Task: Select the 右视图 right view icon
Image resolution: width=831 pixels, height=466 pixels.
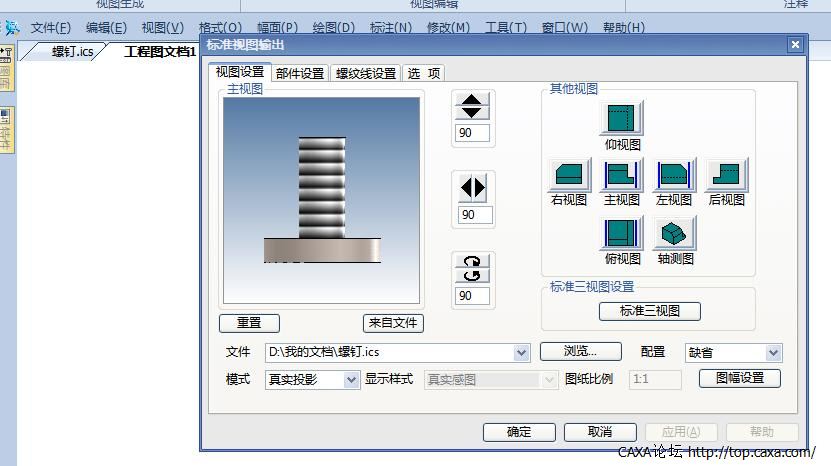Action: click(569, 174)
